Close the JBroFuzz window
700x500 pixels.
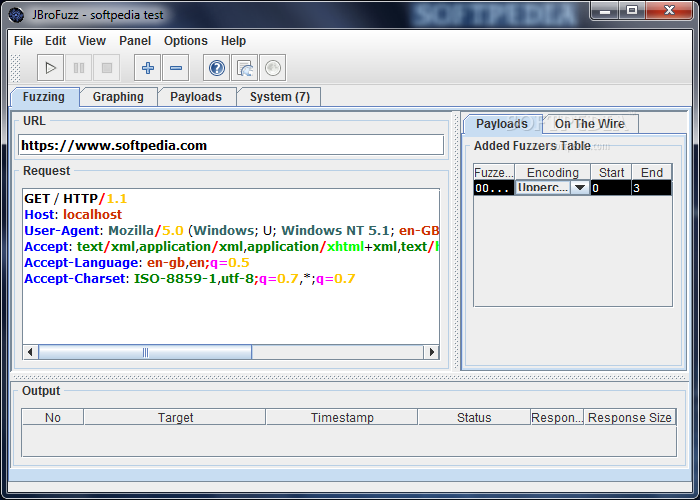669,11
